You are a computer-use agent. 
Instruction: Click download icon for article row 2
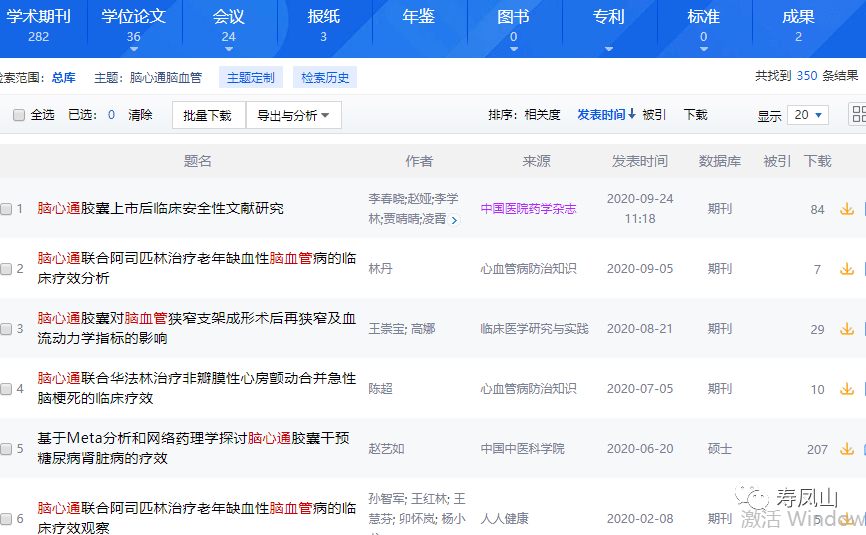click(846, 269)
